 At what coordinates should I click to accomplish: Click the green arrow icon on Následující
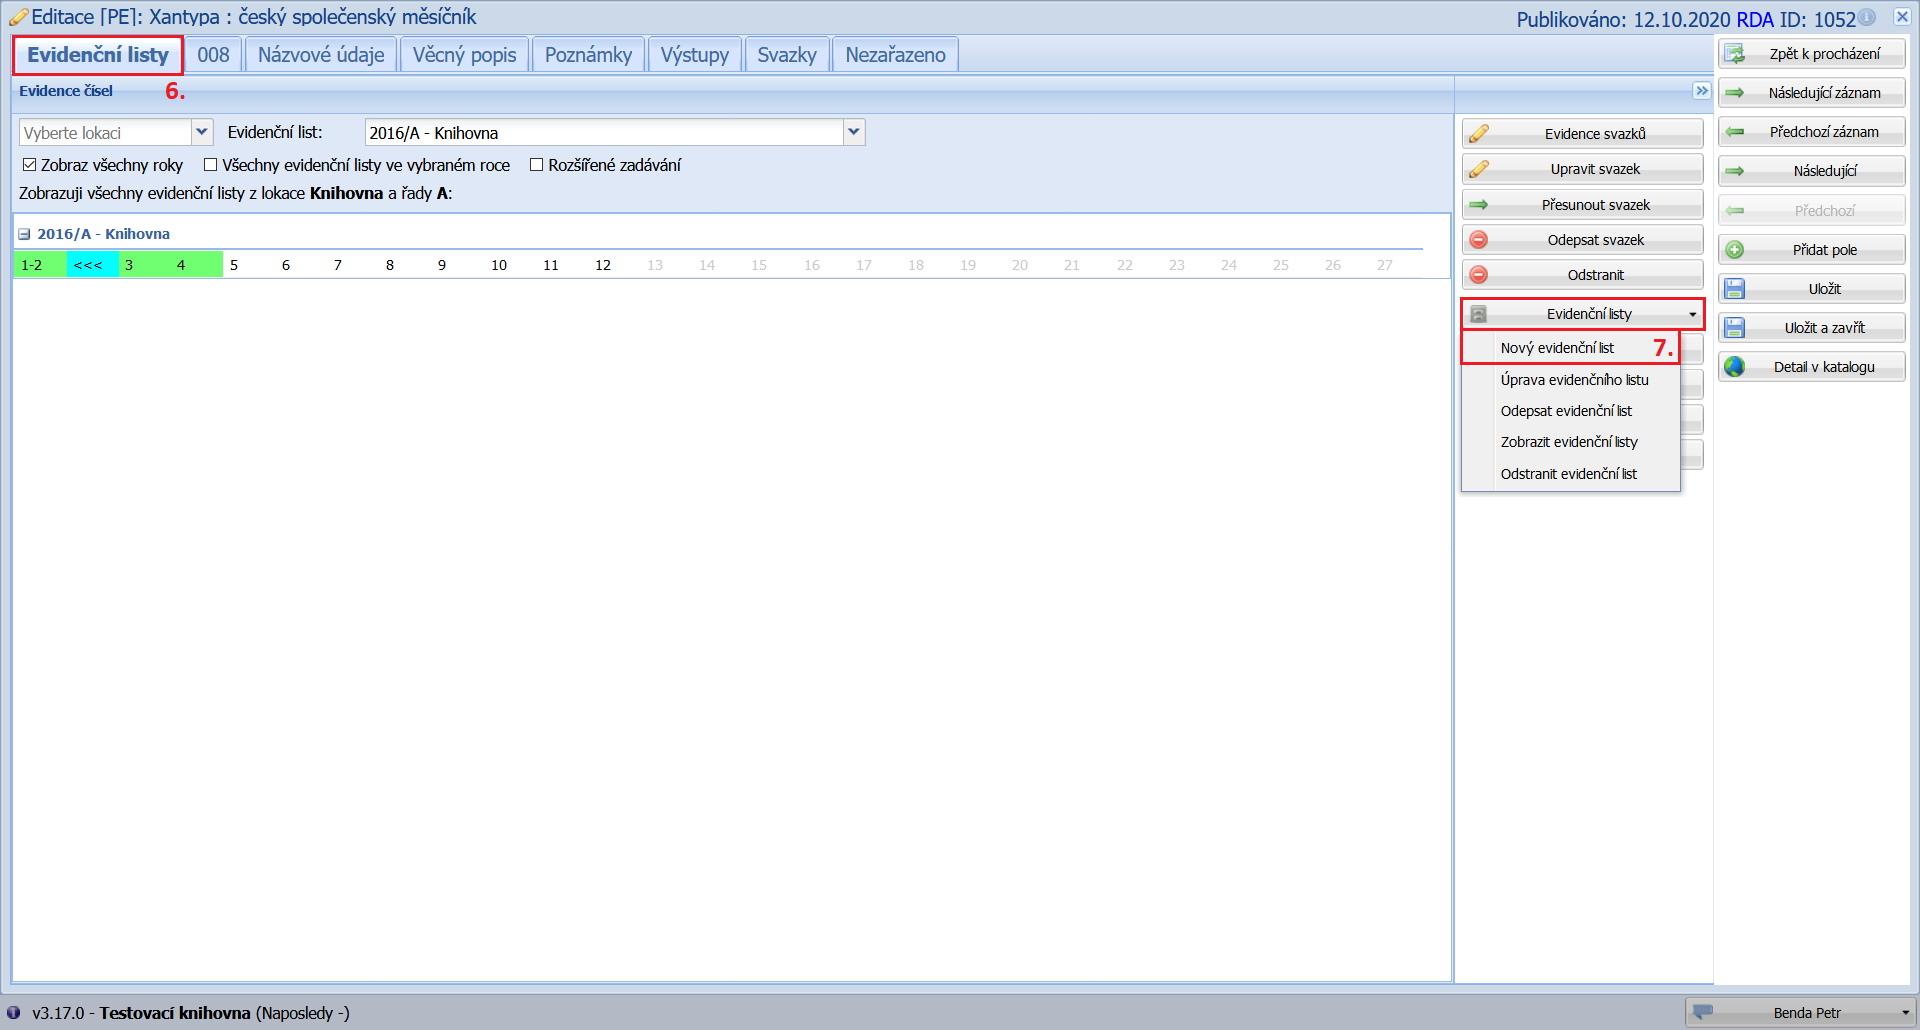pyautogui.click(x=1735, y=171)
